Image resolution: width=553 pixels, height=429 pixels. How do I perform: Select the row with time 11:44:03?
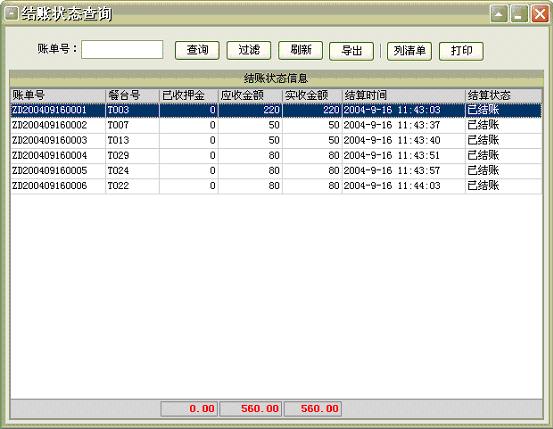[276, 186]
